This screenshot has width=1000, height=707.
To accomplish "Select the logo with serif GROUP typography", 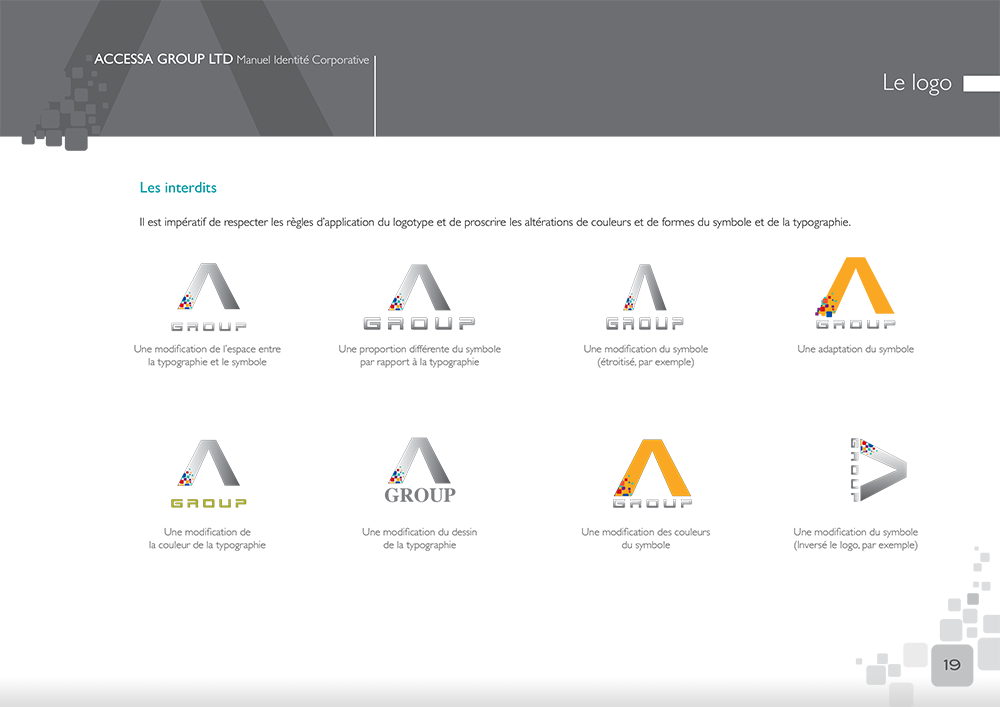I will click(x=420, y=471).
